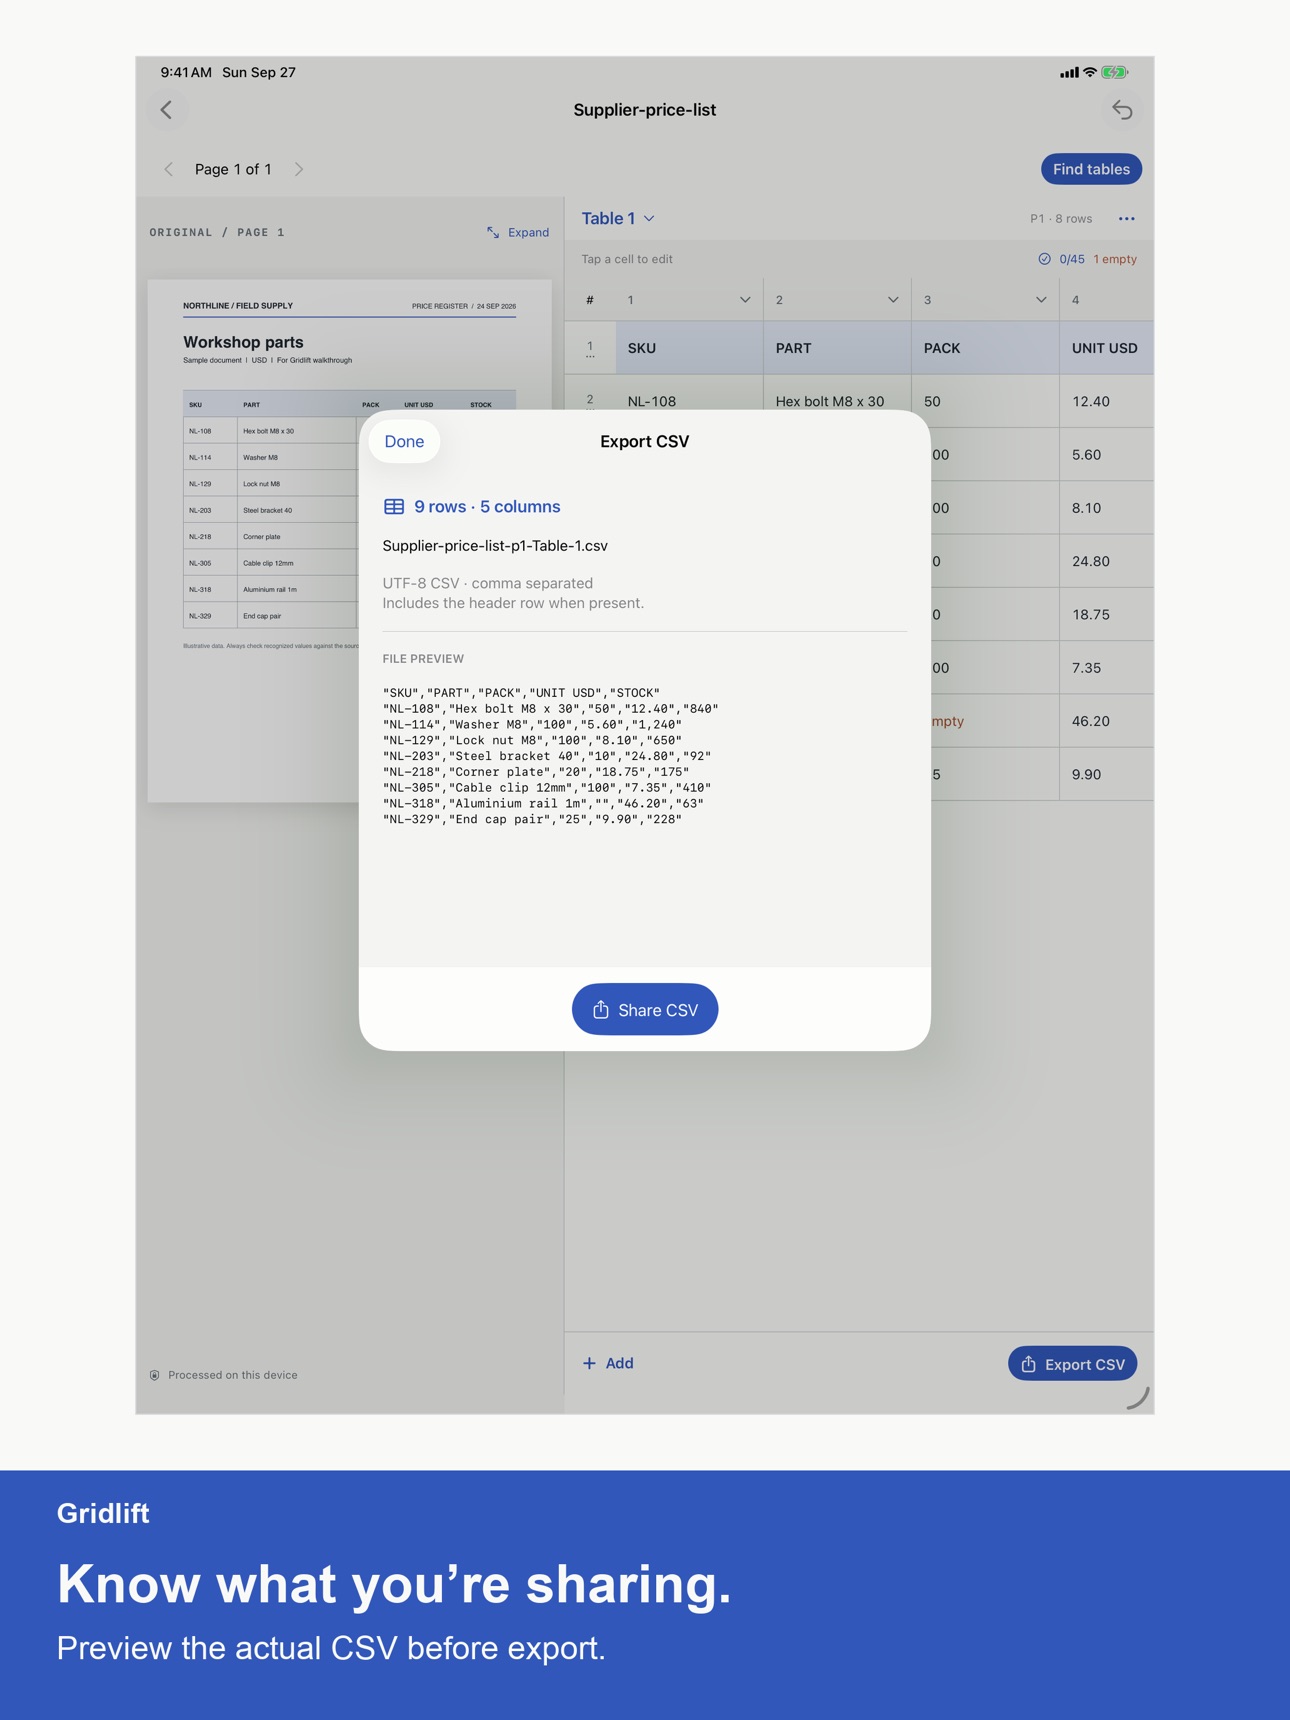Click the Done button
Image resolution: width=1290 pixels, height=1720 pixels.
(404, 441)
